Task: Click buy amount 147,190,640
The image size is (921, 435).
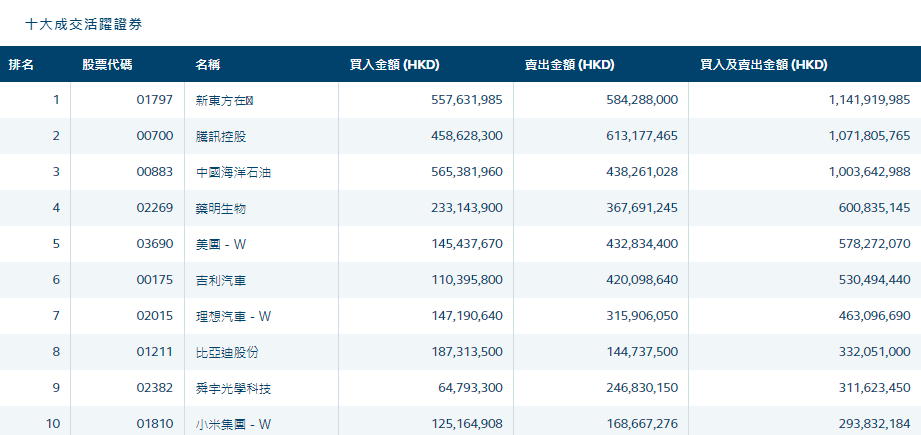Action: point(467,316)
